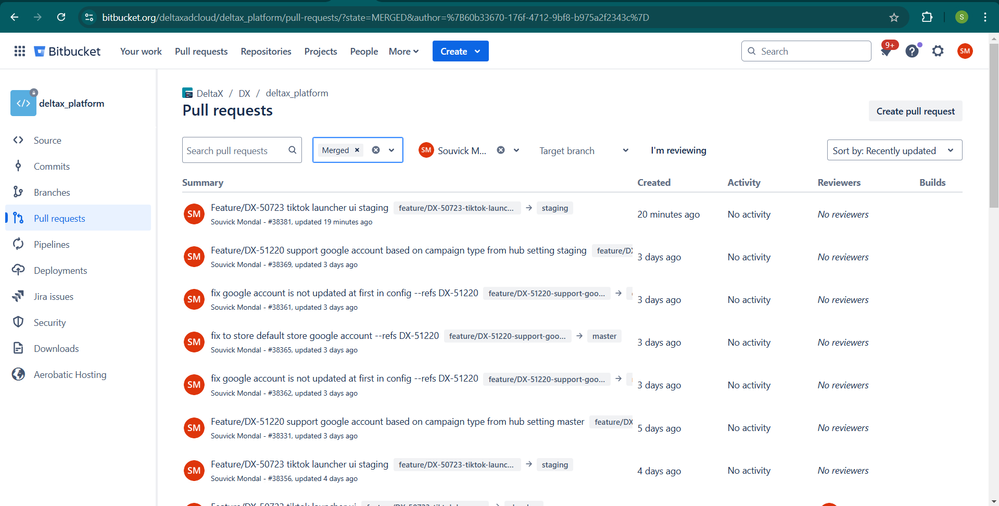Open DeltaX breadcrumb link
The image size is (999, 506).
(x=209, y=93)
